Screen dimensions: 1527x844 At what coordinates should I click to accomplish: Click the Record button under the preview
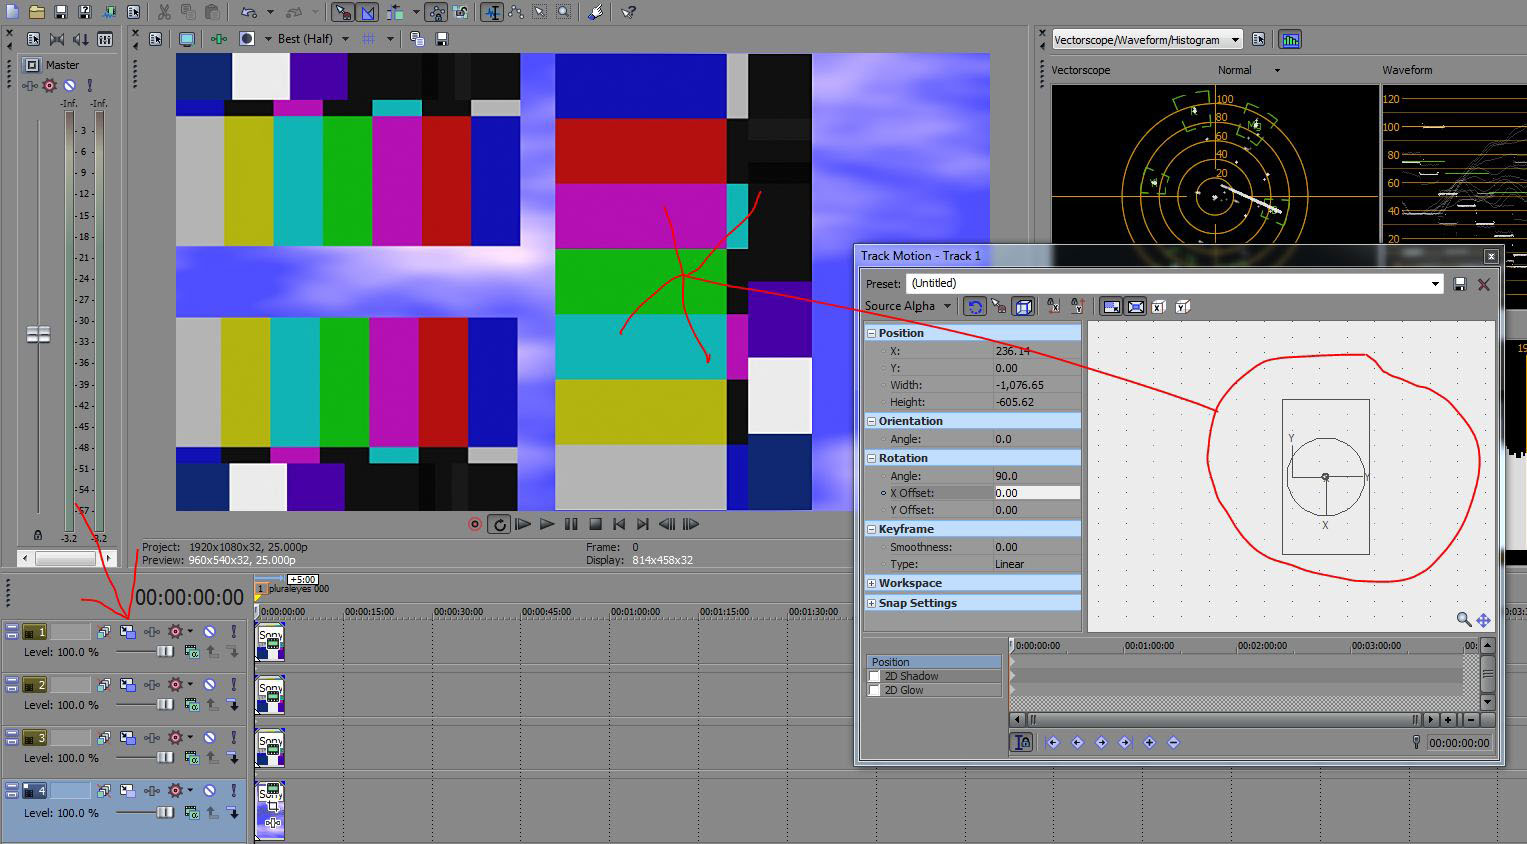475,524
